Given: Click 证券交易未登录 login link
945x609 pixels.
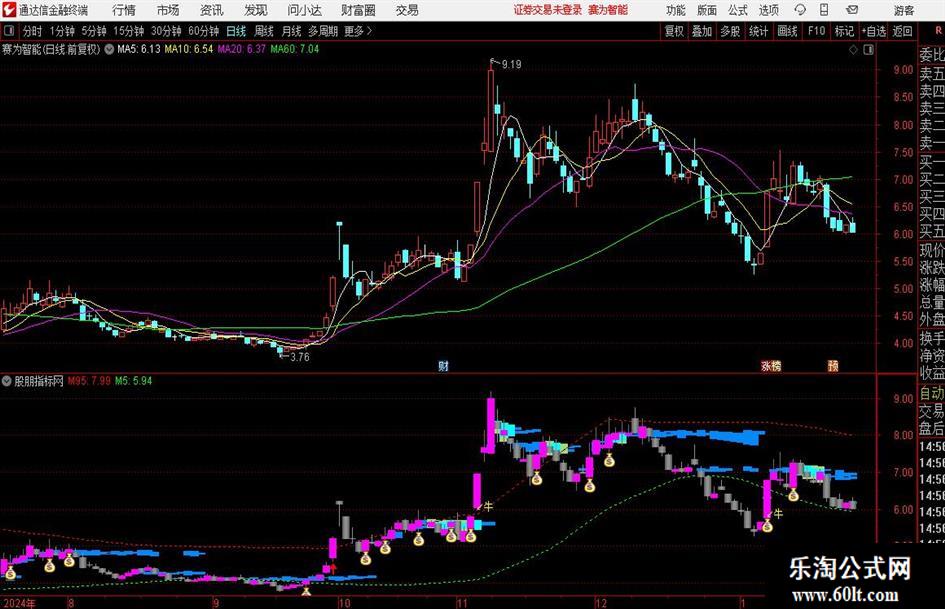Looking at the screenshot, I should pos(548,10).
